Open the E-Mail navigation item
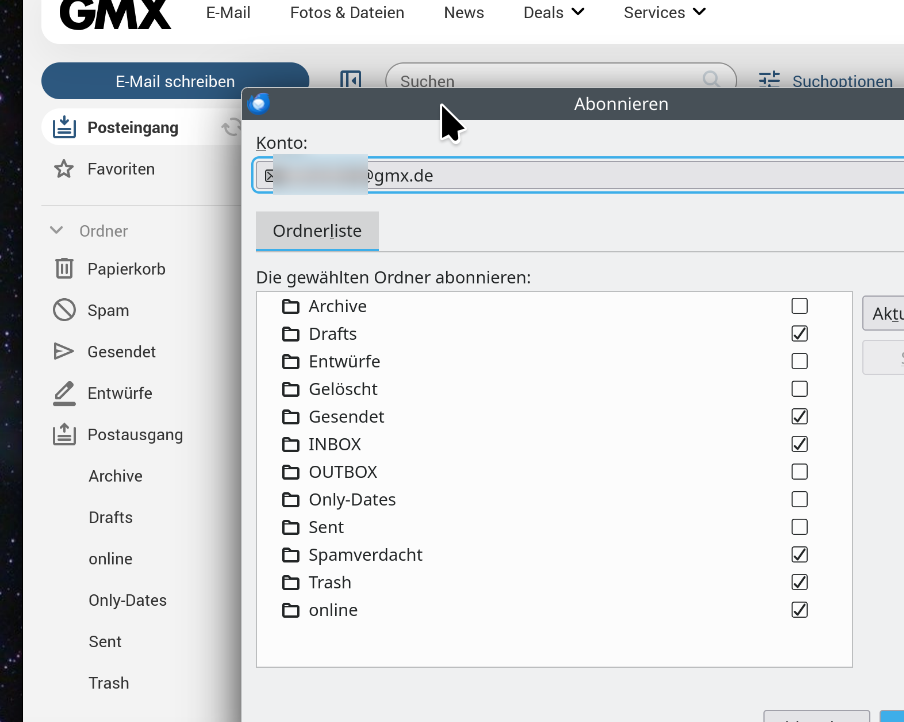This screenshot has height=722, width=904. tap(228, 12)
